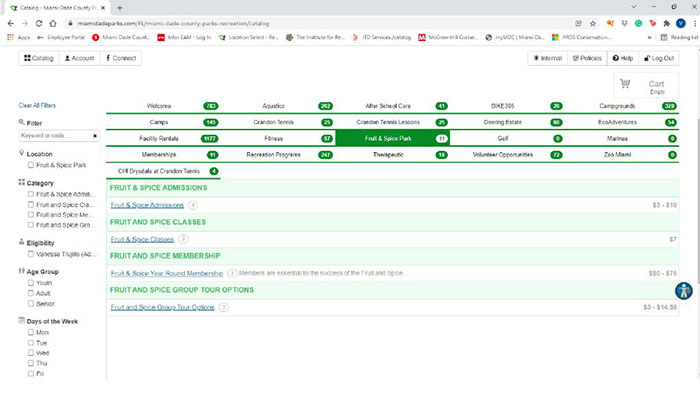
Task: Open the shopping cart
Action: click(x=646, y=85)
